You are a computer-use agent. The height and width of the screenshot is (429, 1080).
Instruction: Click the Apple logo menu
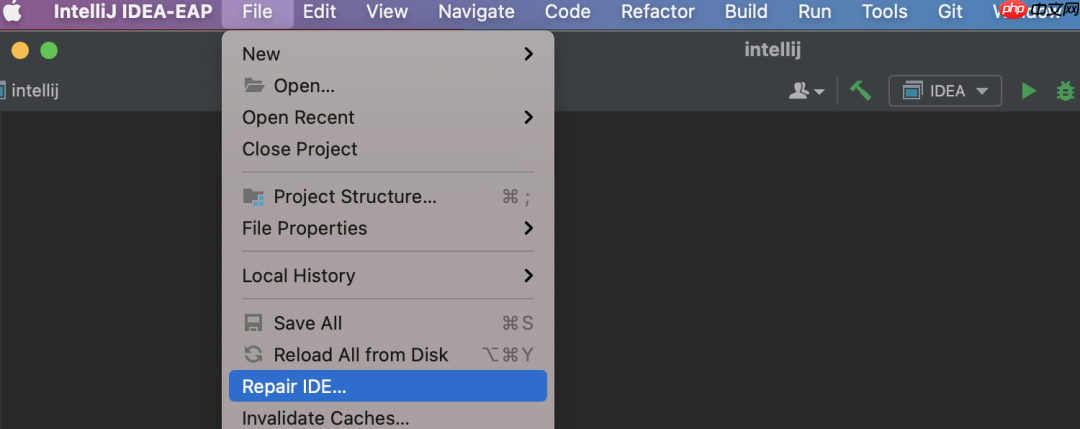14,12
